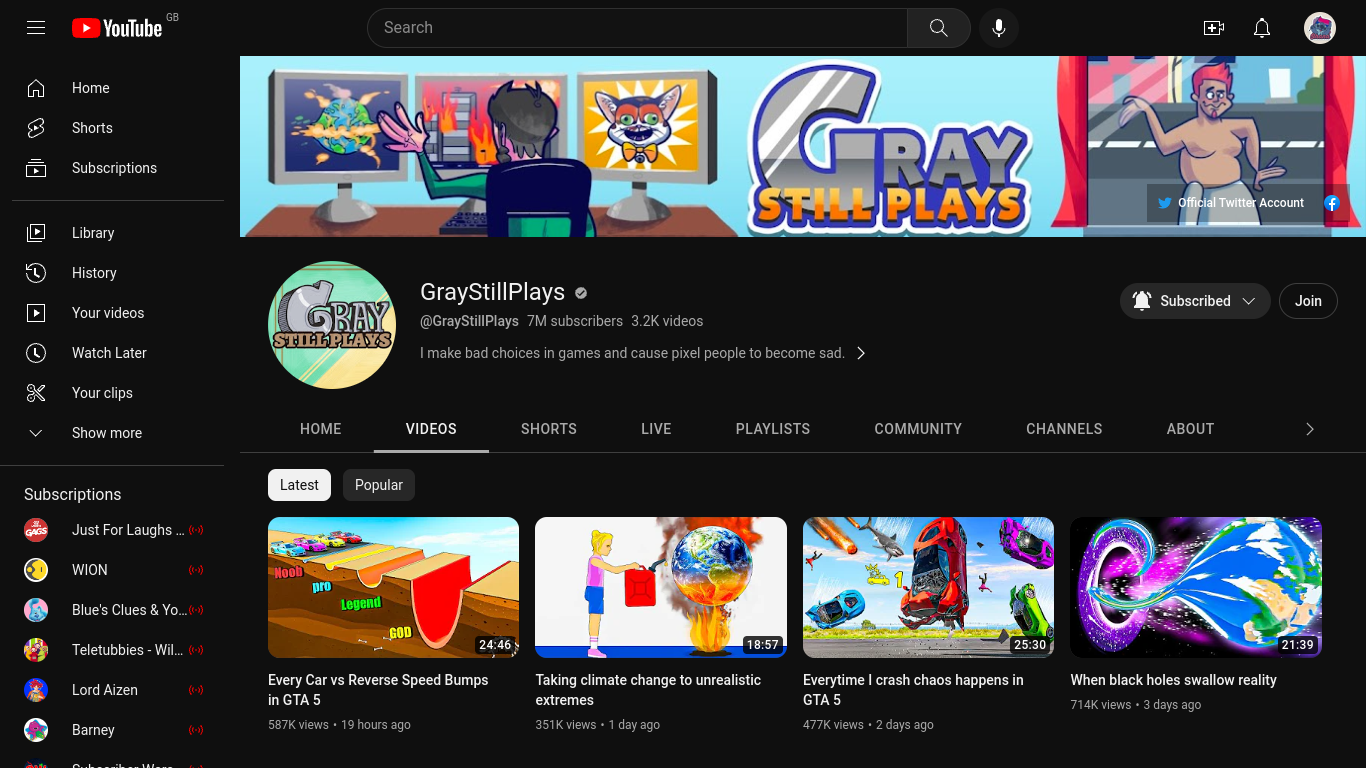
Task: Click verified badge next to GrayStillPlays
Action: click(581, 293)
